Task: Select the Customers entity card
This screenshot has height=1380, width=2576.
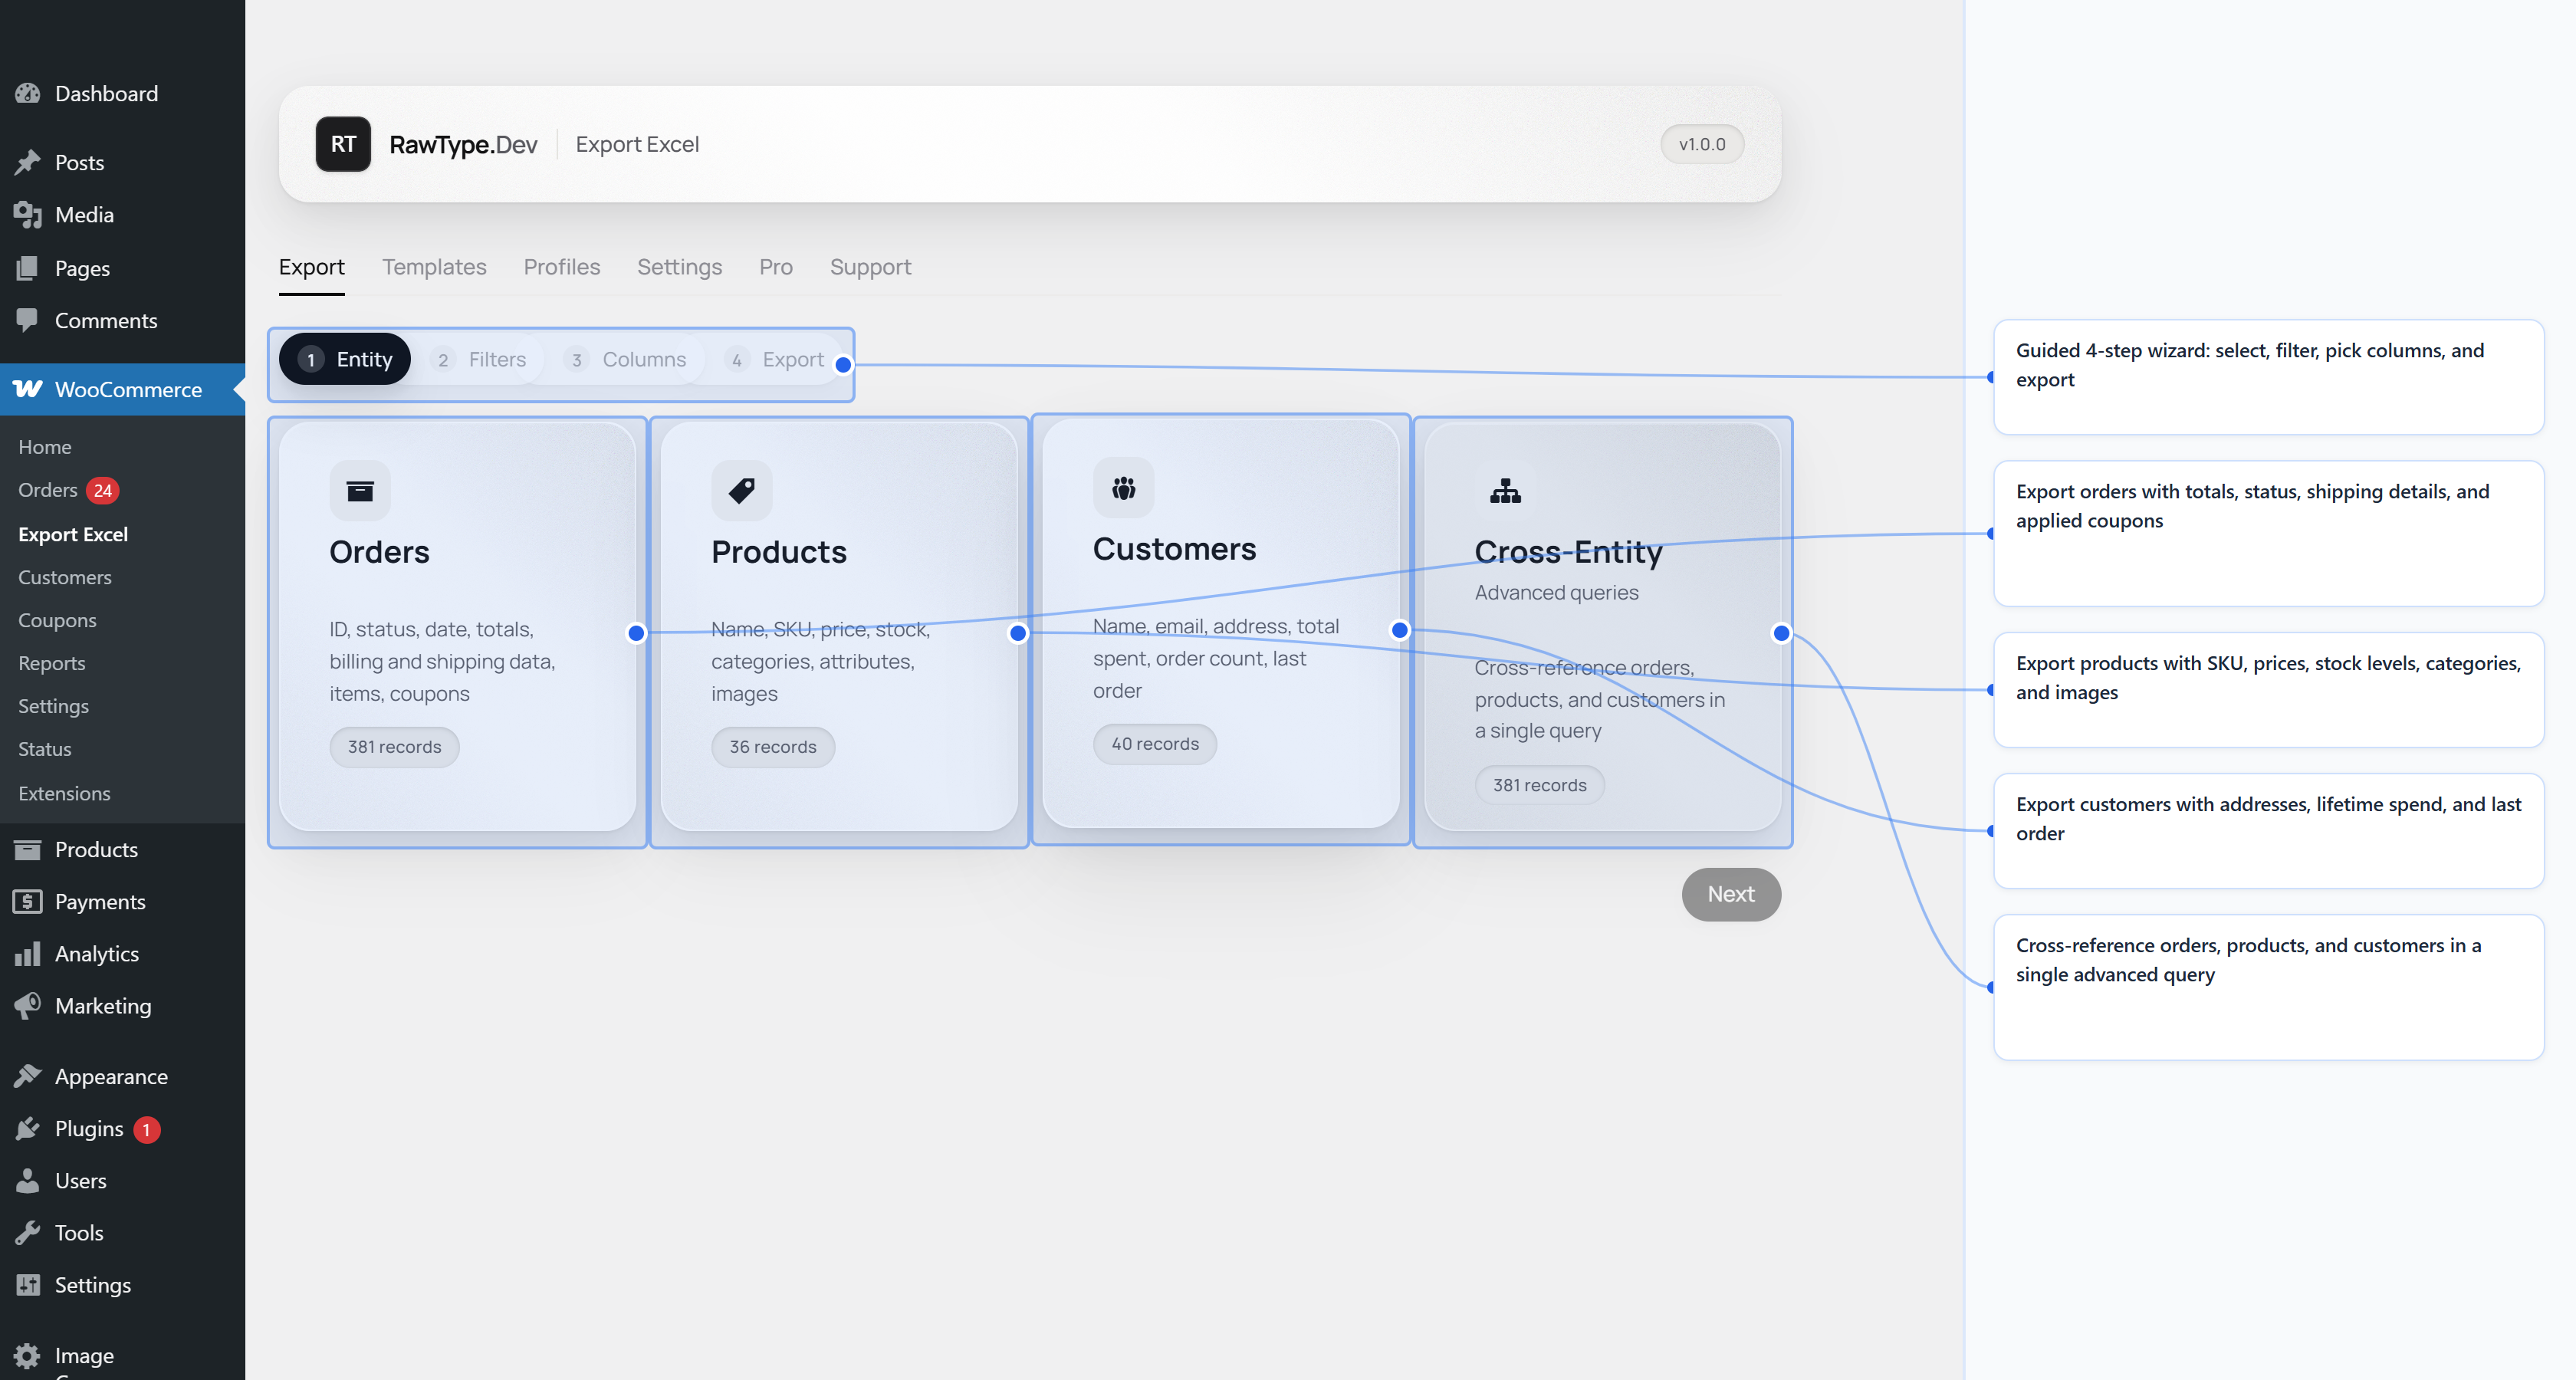Action: [1221, 624]
